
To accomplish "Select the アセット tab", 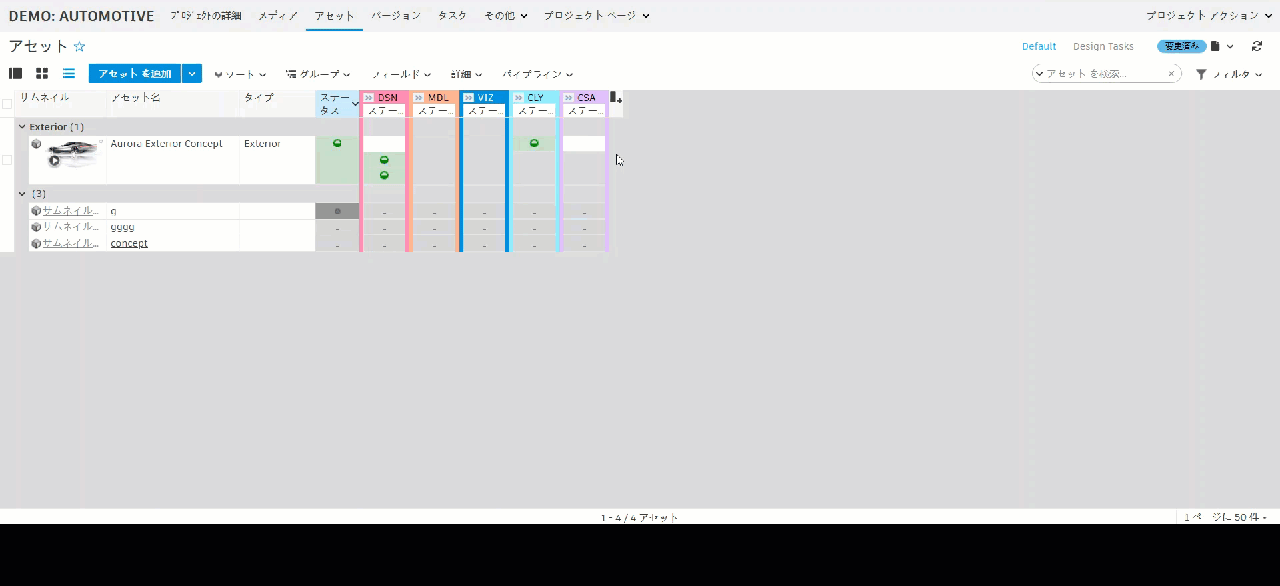I will [x=334, y=16].
